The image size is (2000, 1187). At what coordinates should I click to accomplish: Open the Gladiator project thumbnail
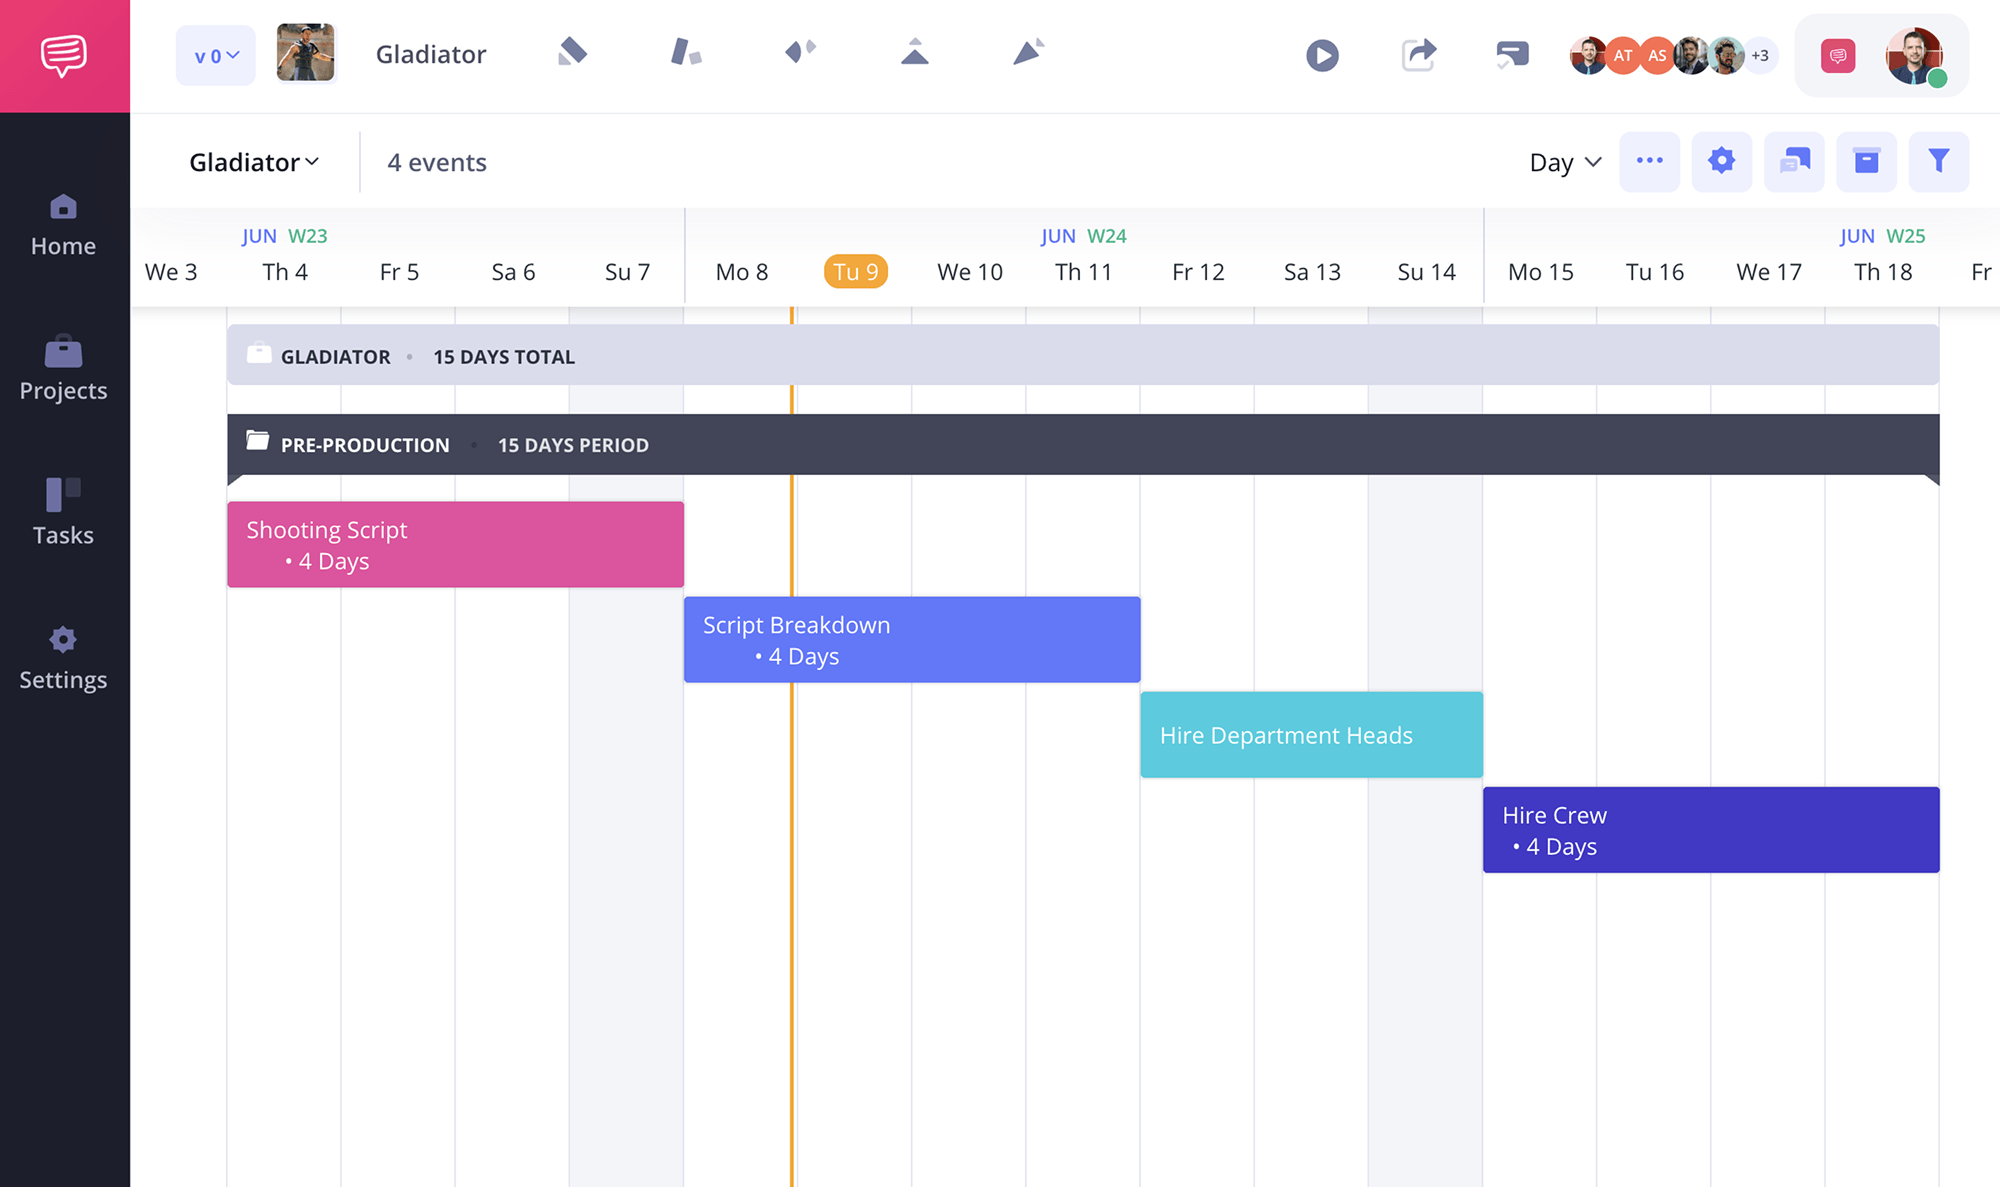click(305, 53)
